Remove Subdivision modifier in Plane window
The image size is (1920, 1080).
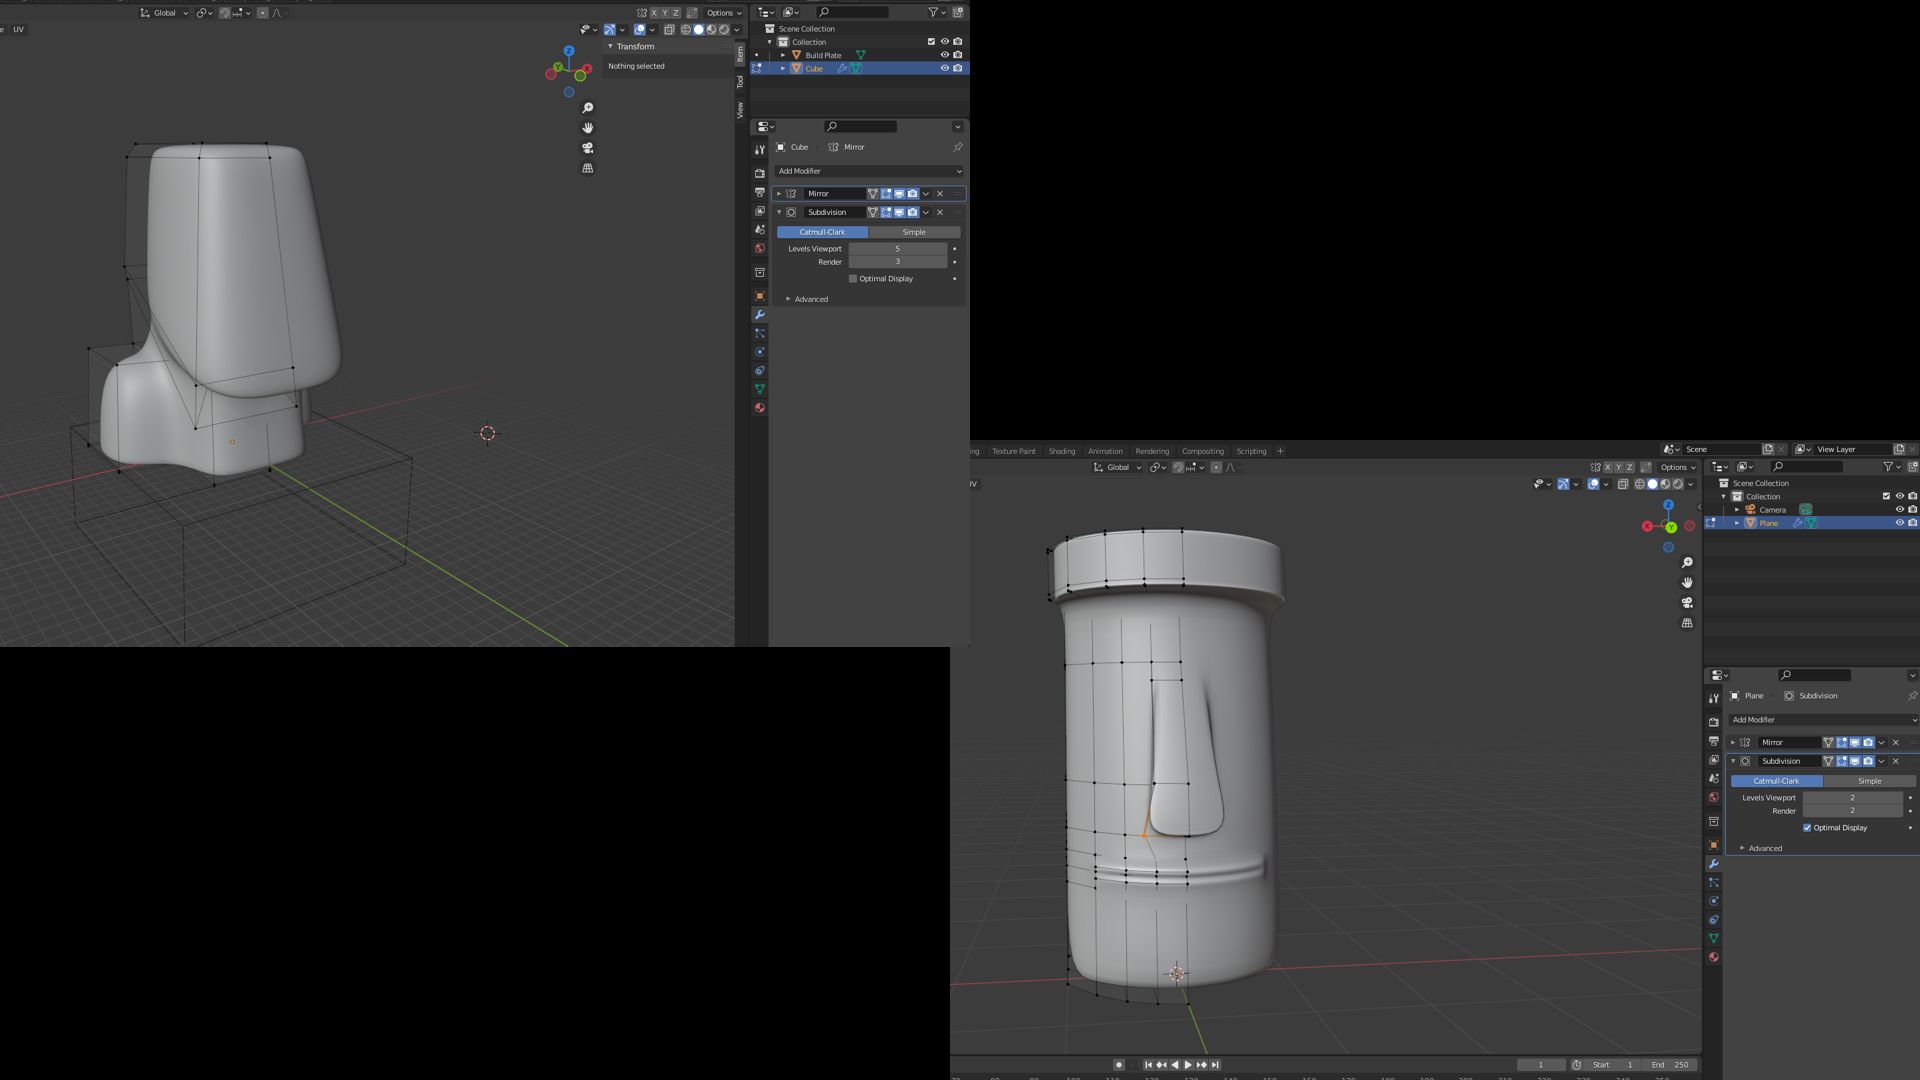[1896, 761]
